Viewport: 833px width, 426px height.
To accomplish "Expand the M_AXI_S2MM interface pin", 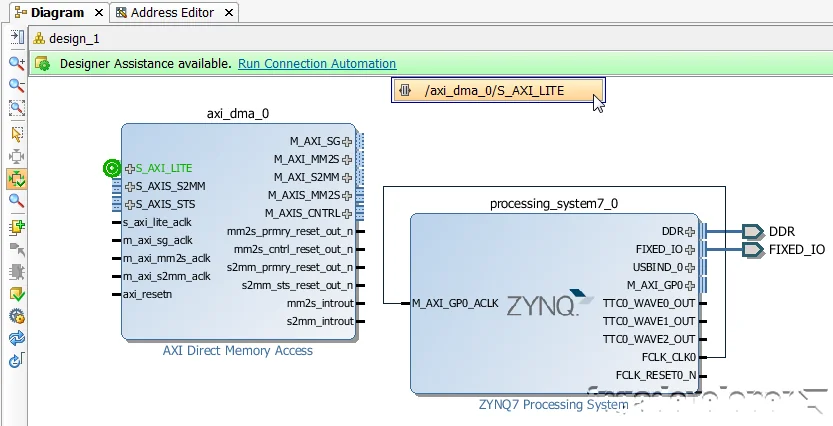I will (x=347, y=177).
